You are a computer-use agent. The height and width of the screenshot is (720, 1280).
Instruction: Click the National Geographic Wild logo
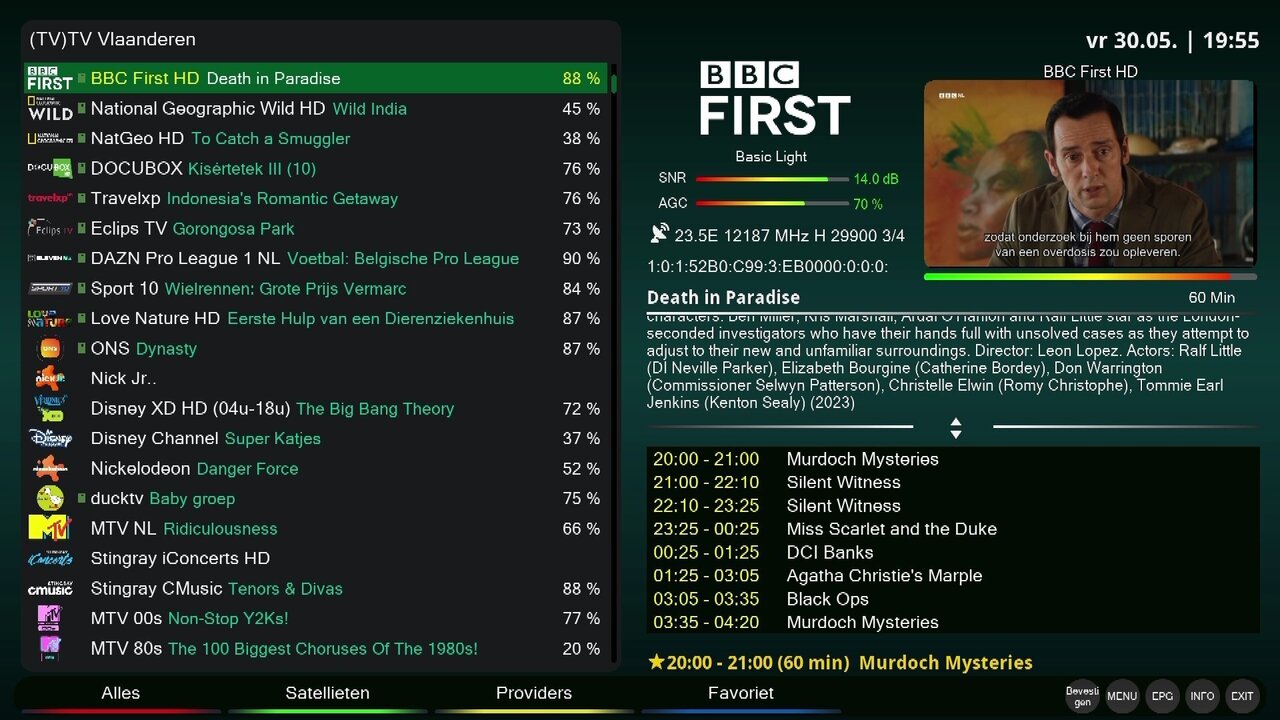[x=49, y=108]
